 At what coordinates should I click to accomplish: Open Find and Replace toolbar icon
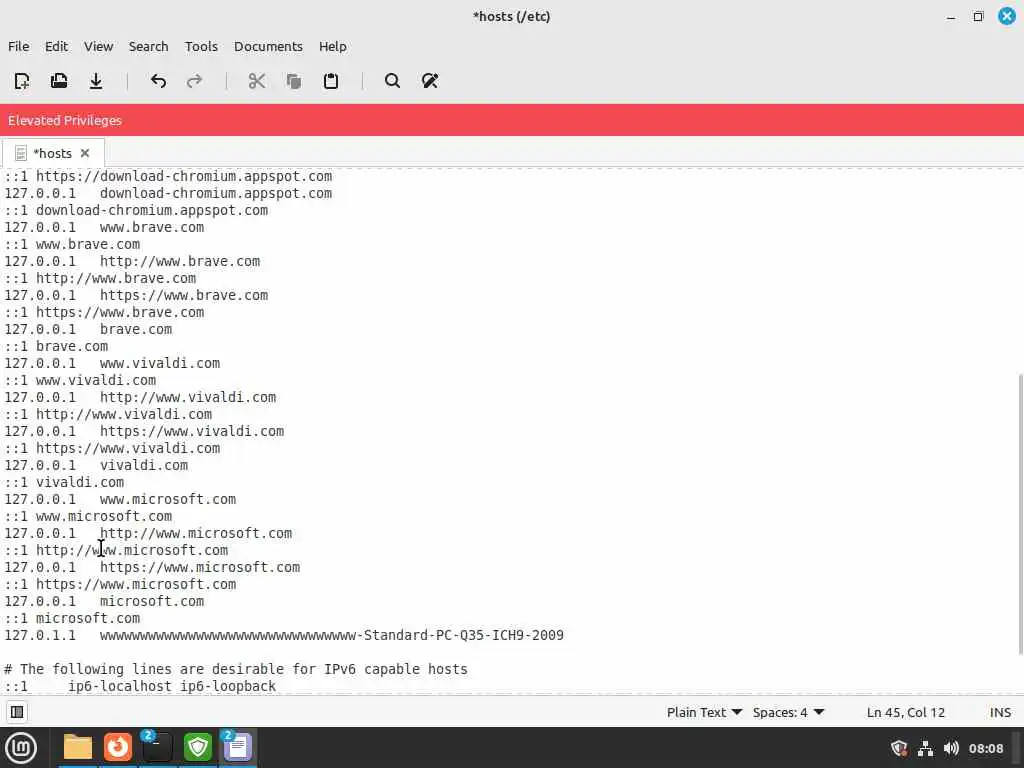click(x=430, y=81)
